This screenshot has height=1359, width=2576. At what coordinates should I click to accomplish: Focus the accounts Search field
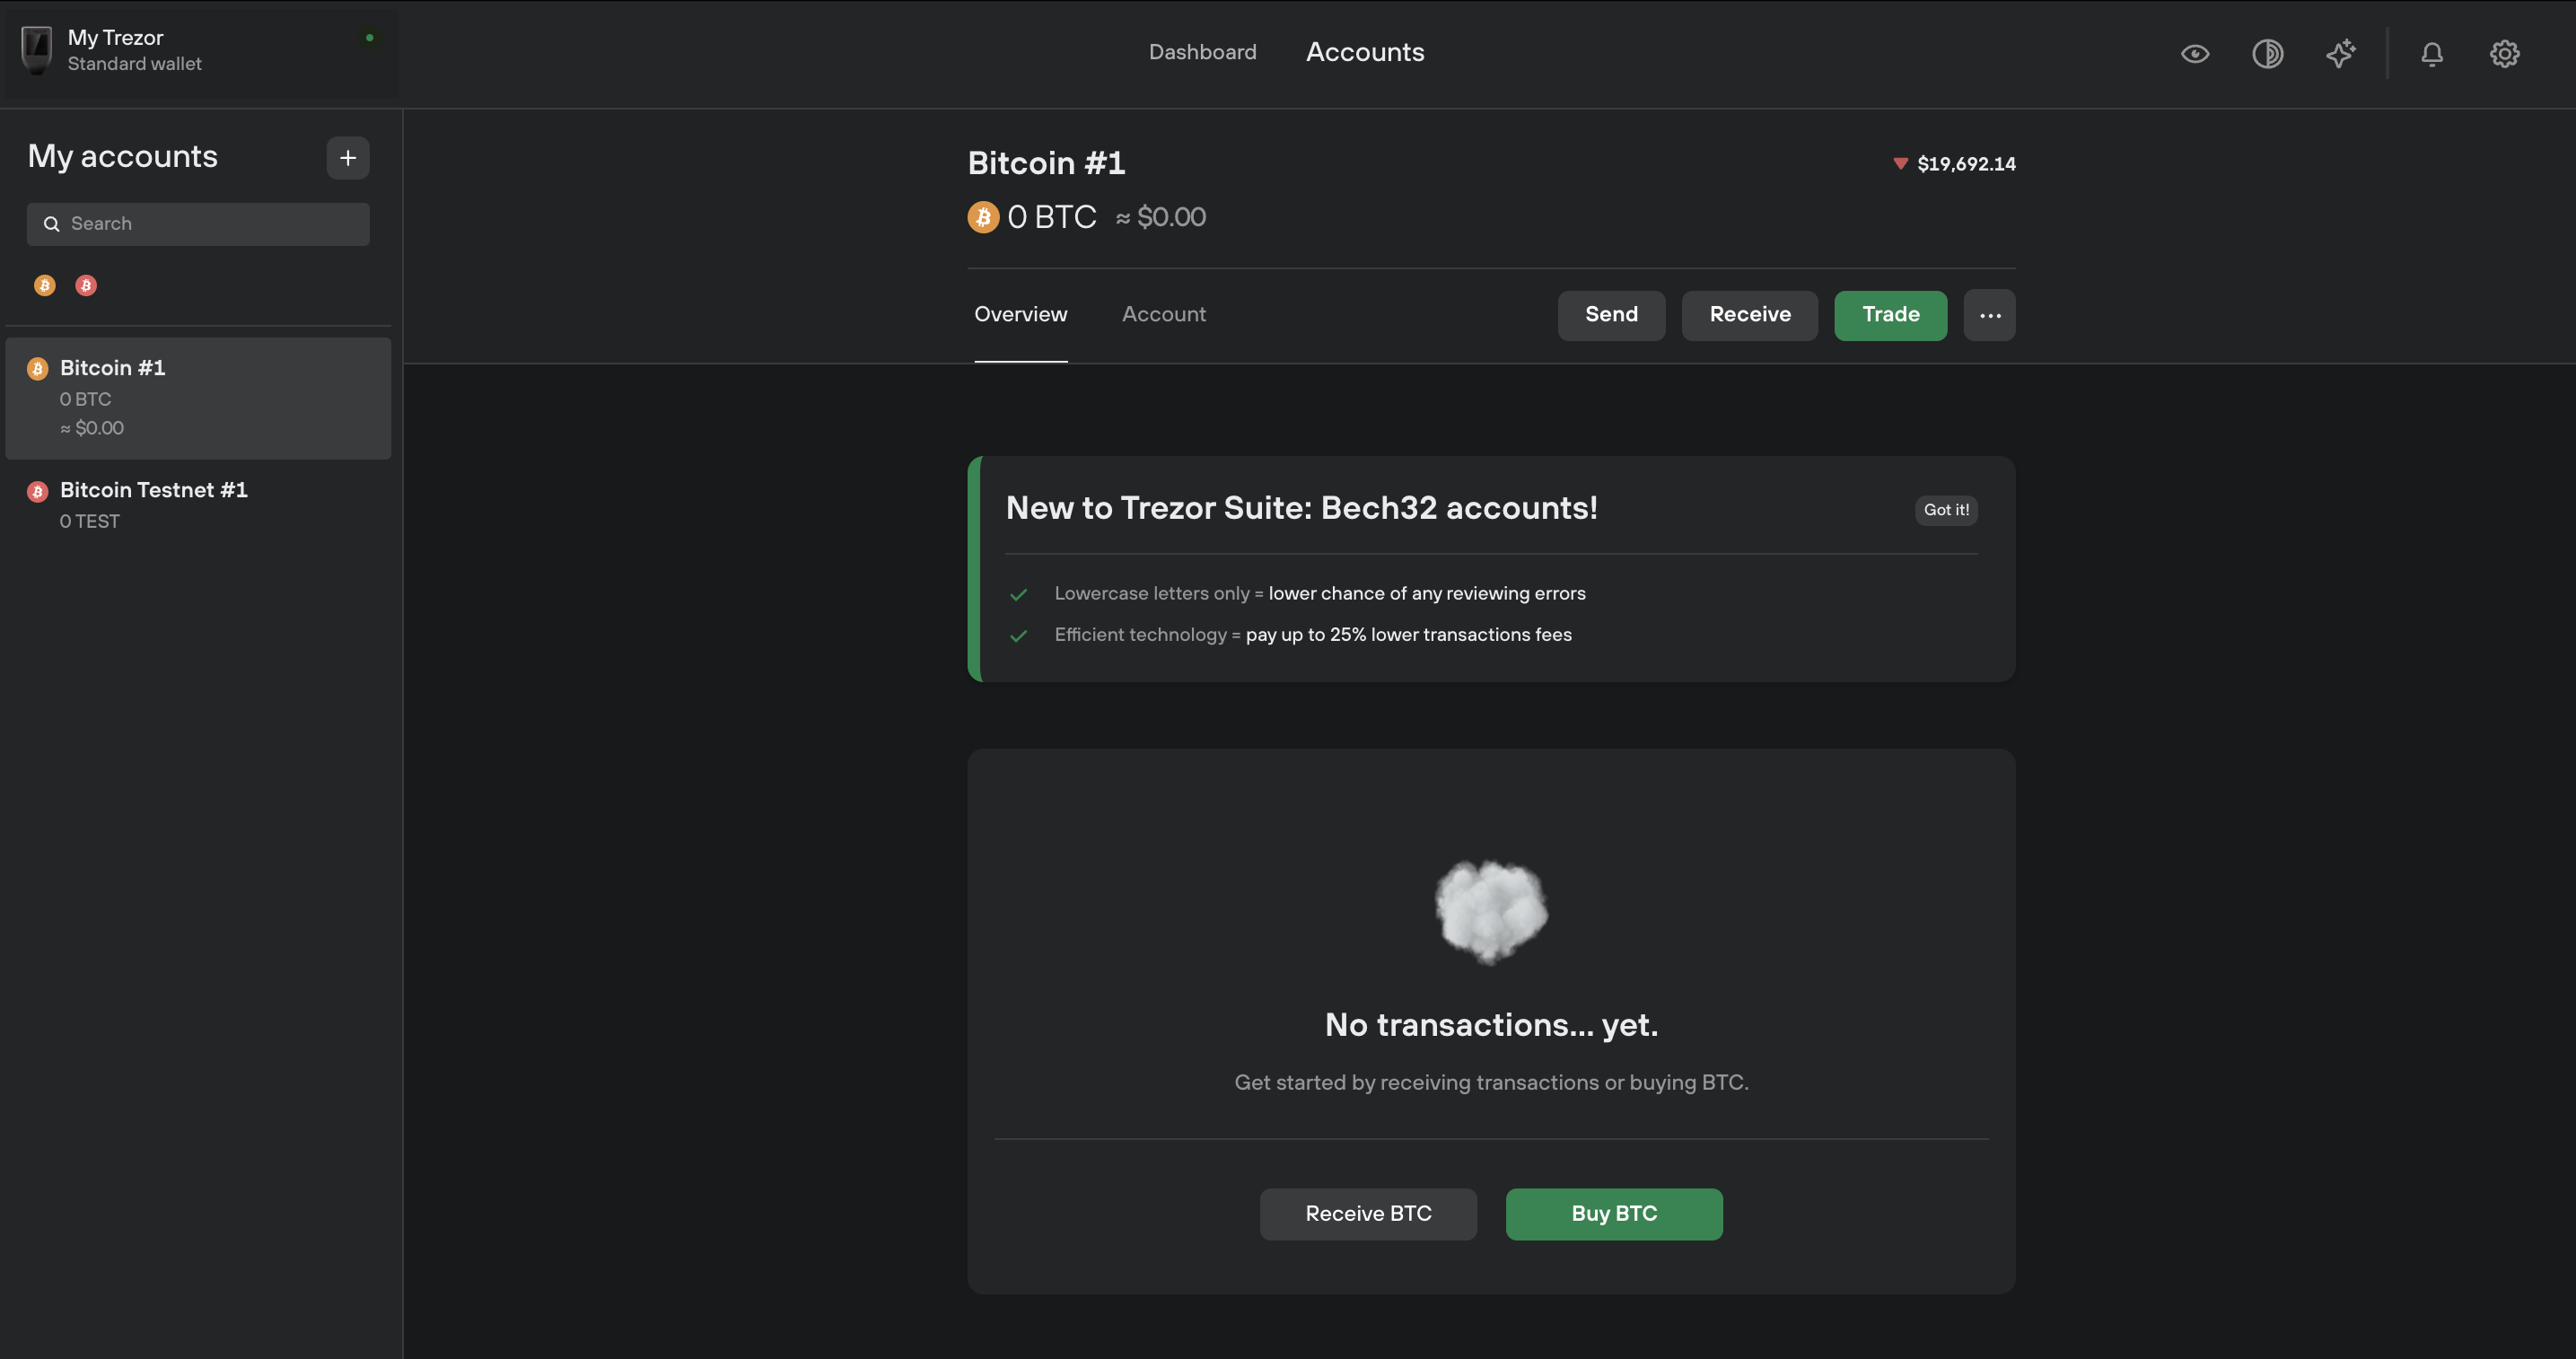198,224
